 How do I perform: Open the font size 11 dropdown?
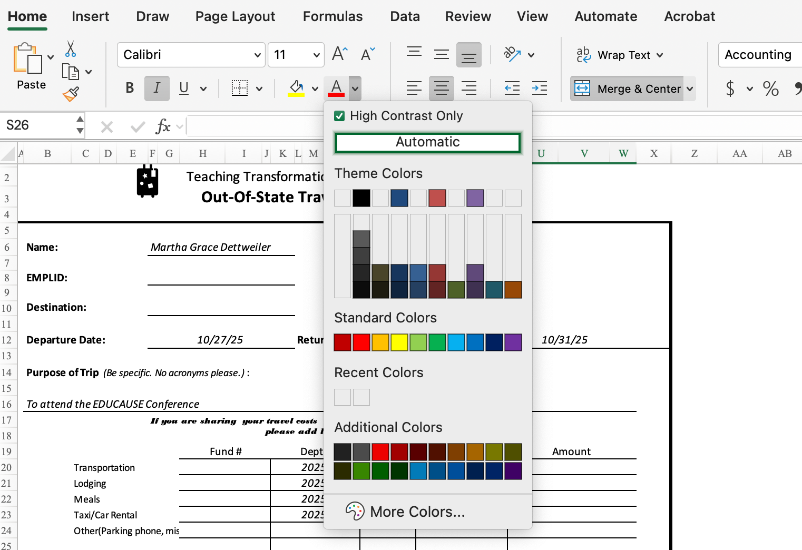[x=317, y=55]
